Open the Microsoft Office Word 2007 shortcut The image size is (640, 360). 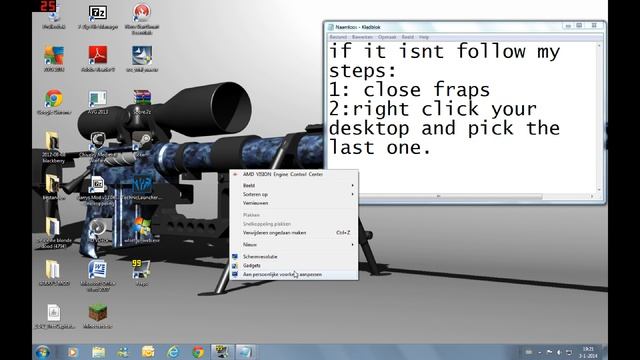(x=98, y=276)
